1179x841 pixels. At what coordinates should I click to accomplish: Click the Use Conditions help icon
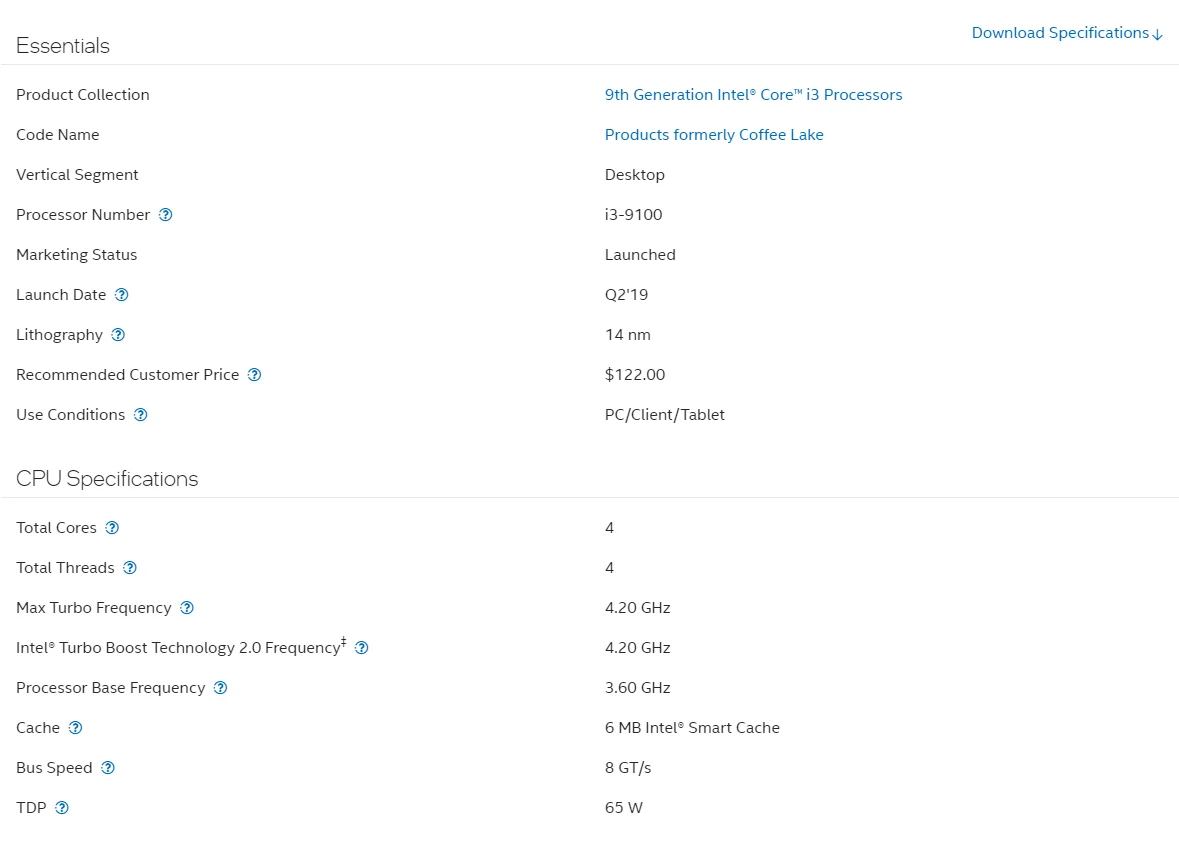click(x=141, y=415)
